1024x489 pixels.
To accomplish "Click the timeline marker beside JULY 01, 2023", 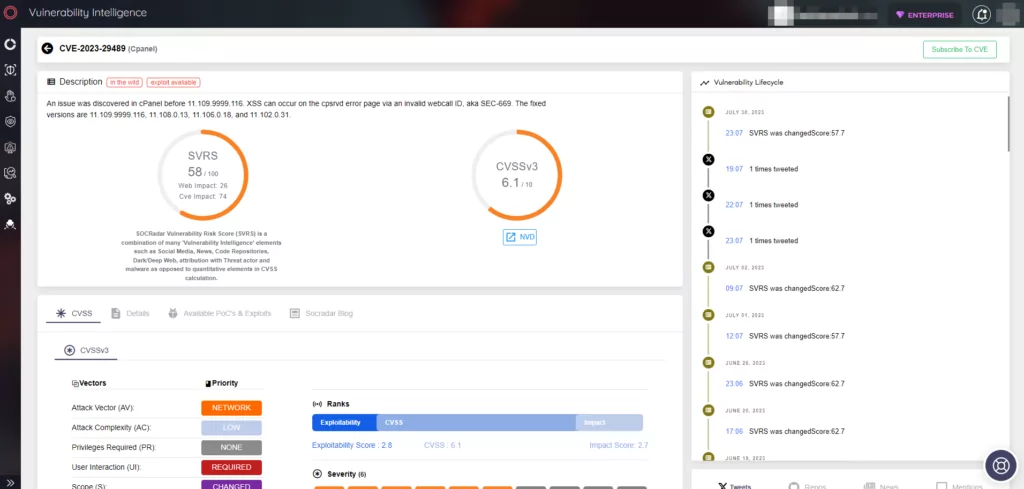I will 708,315.
